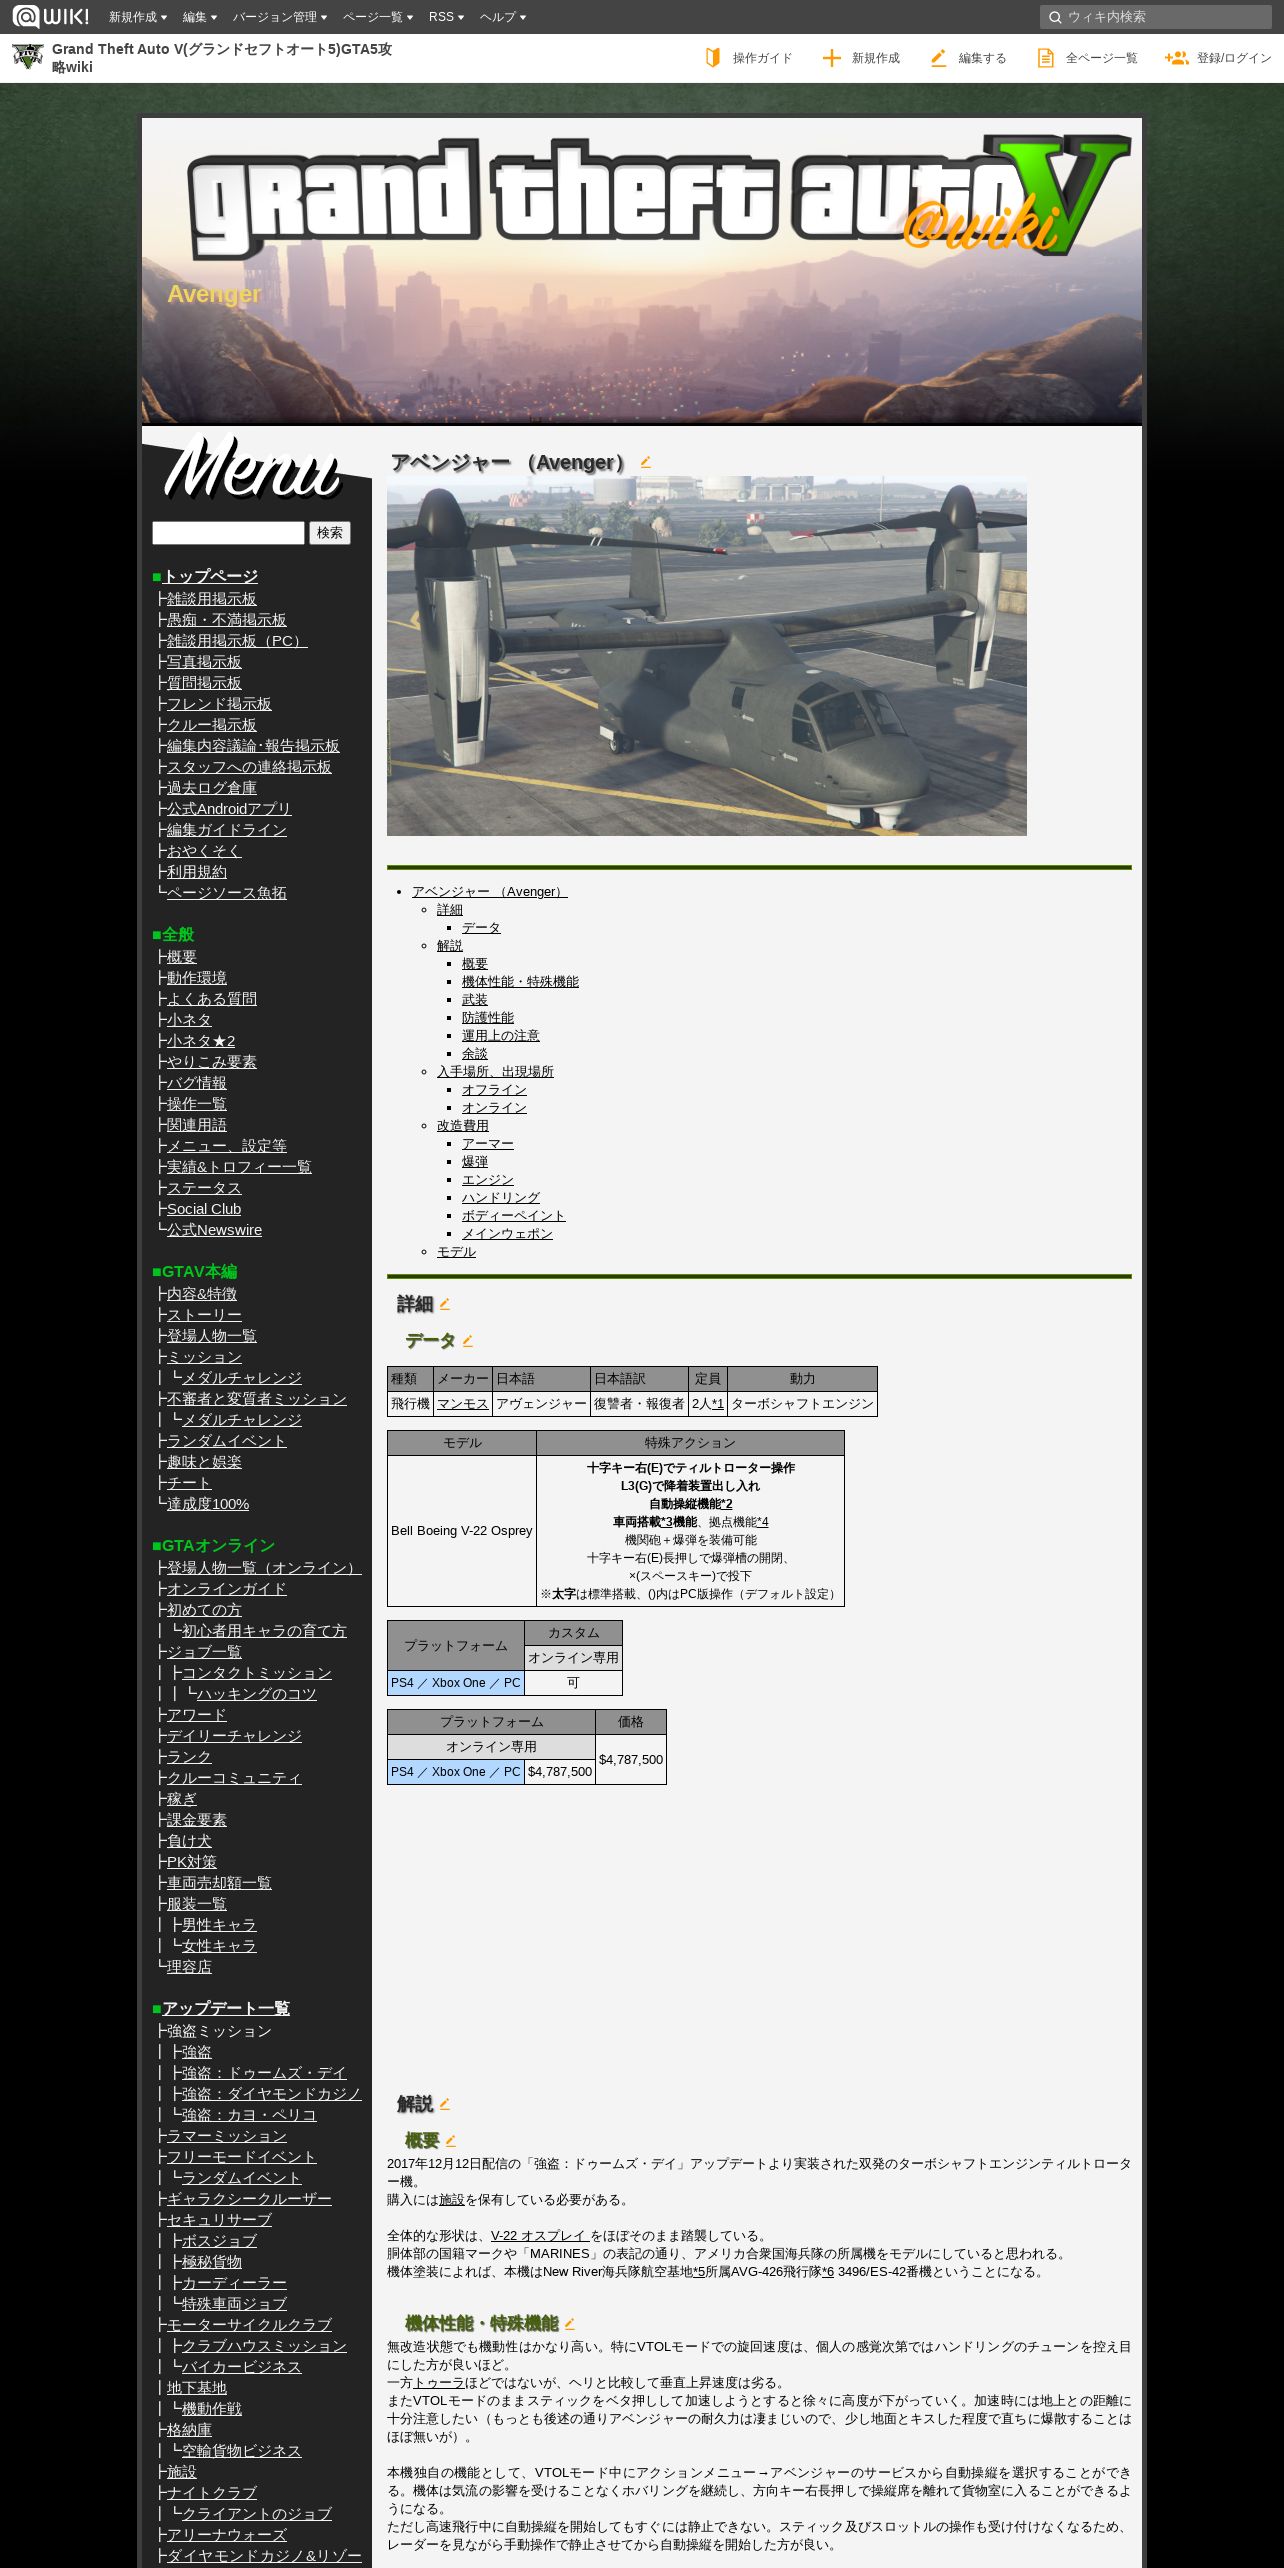
Task: Open 写真掲示板 in sidebar
Action: (x=204, y=662)
